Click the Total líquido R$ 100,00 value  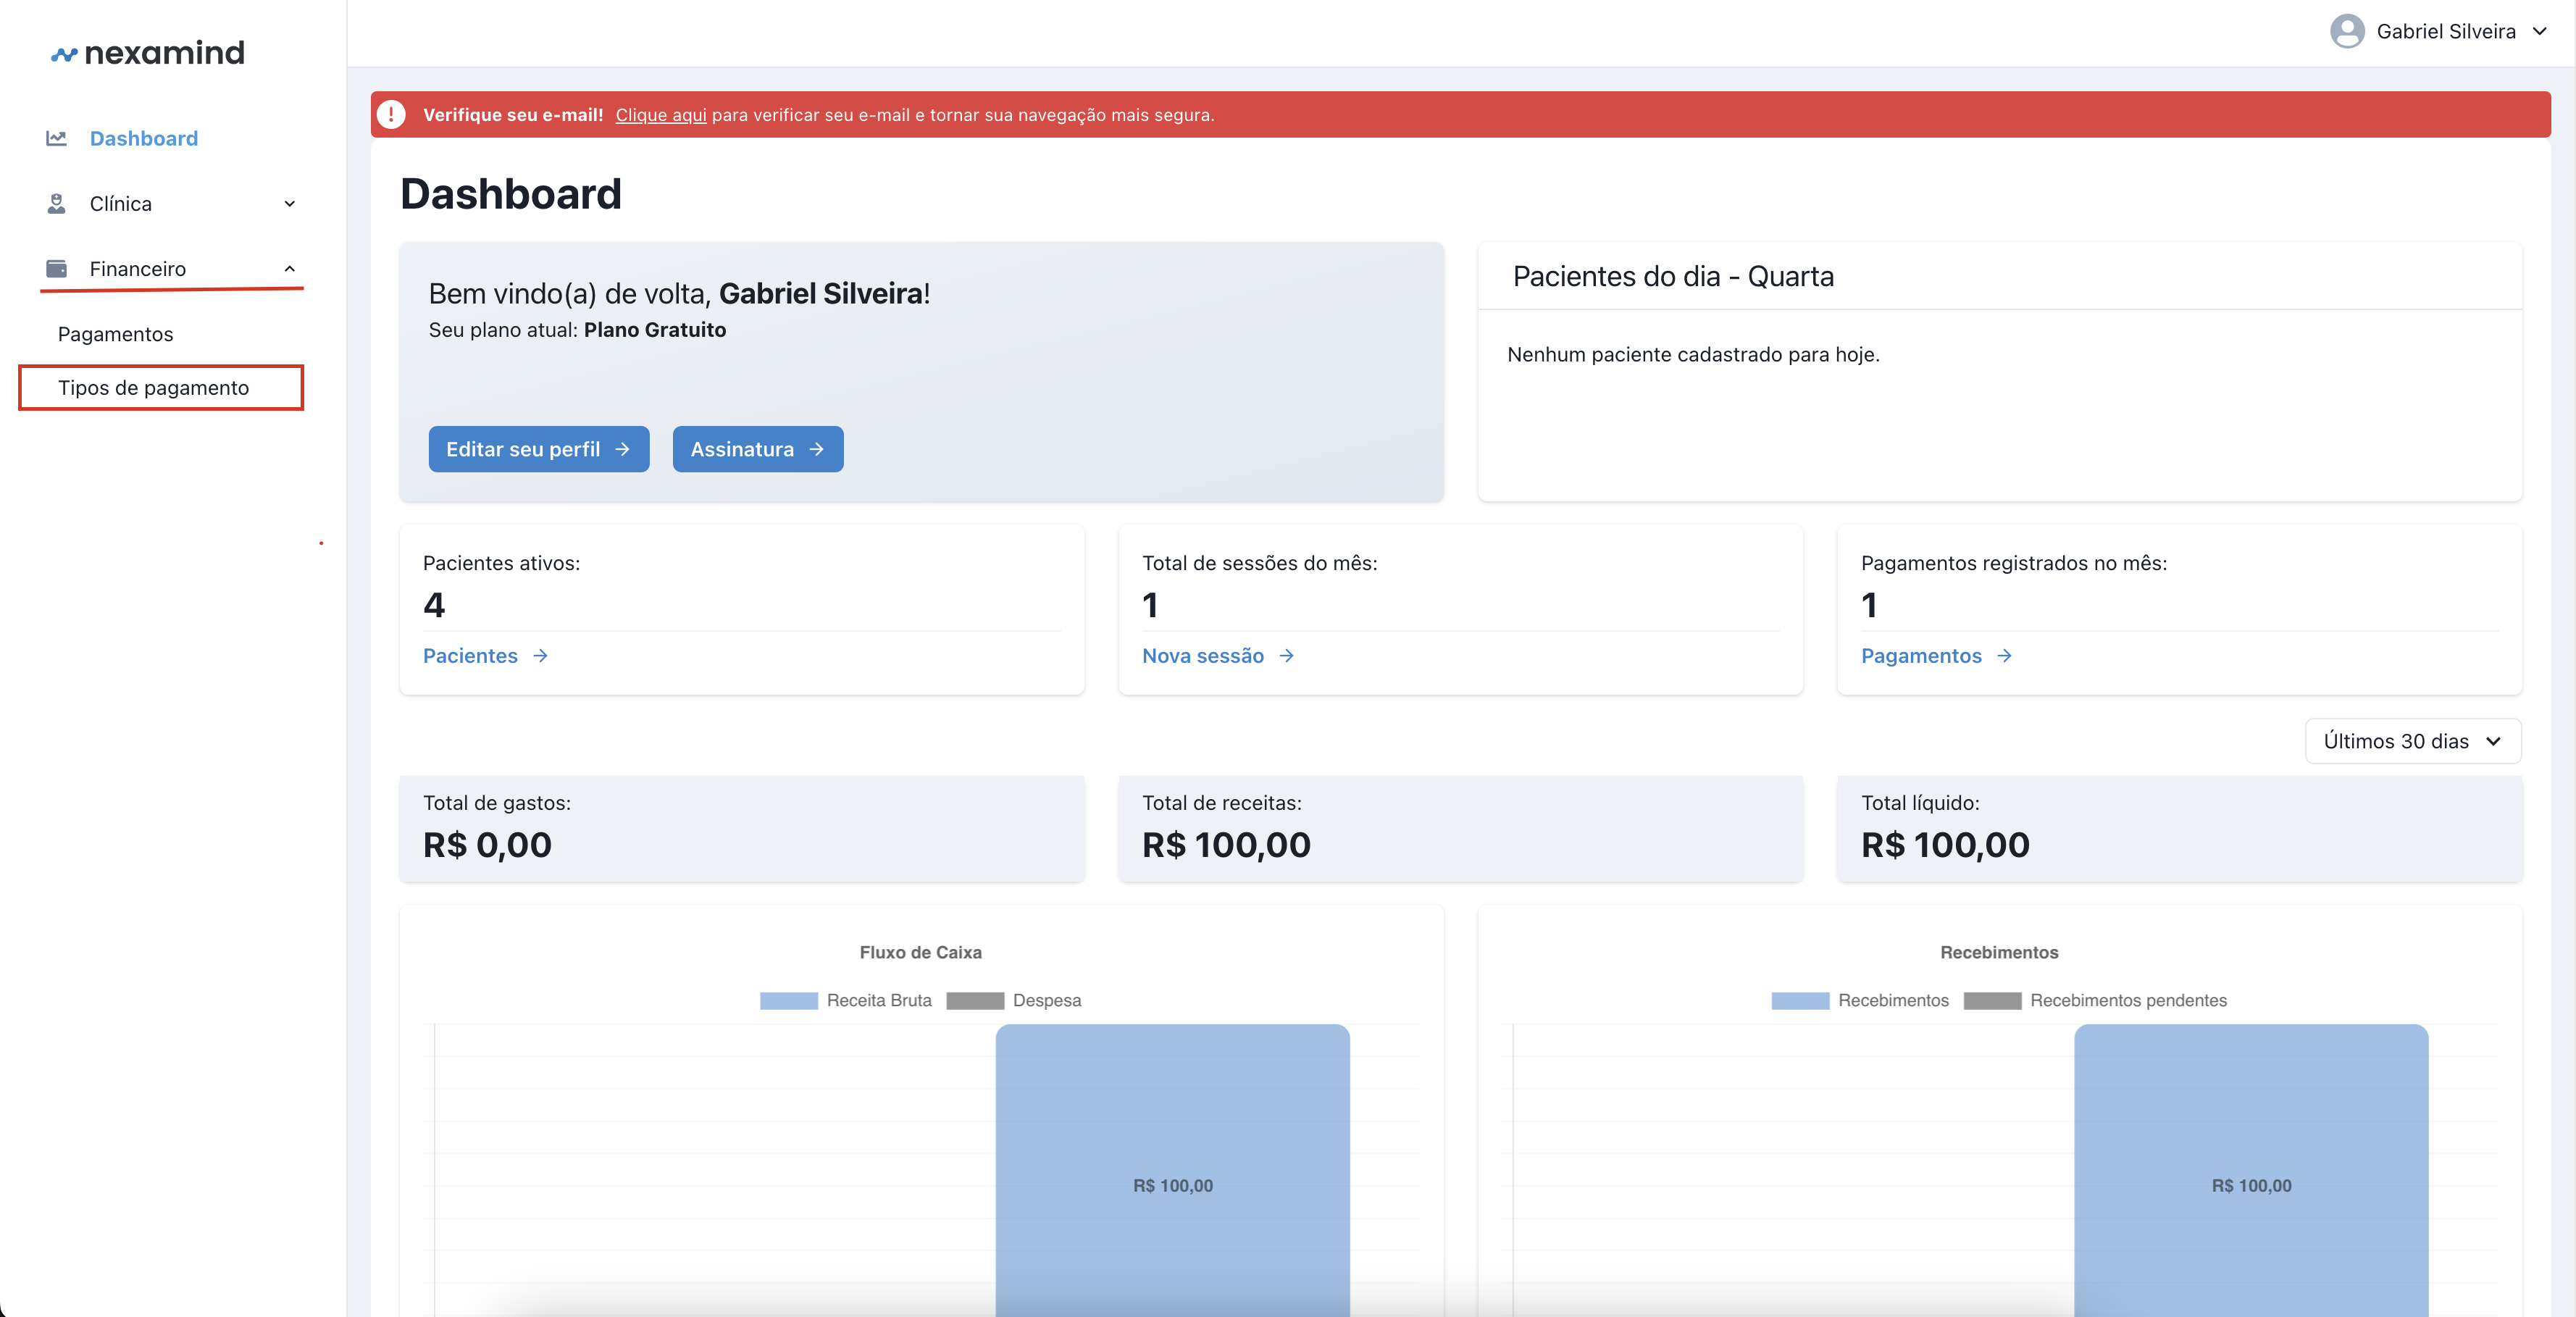[x=1945, y=845]
